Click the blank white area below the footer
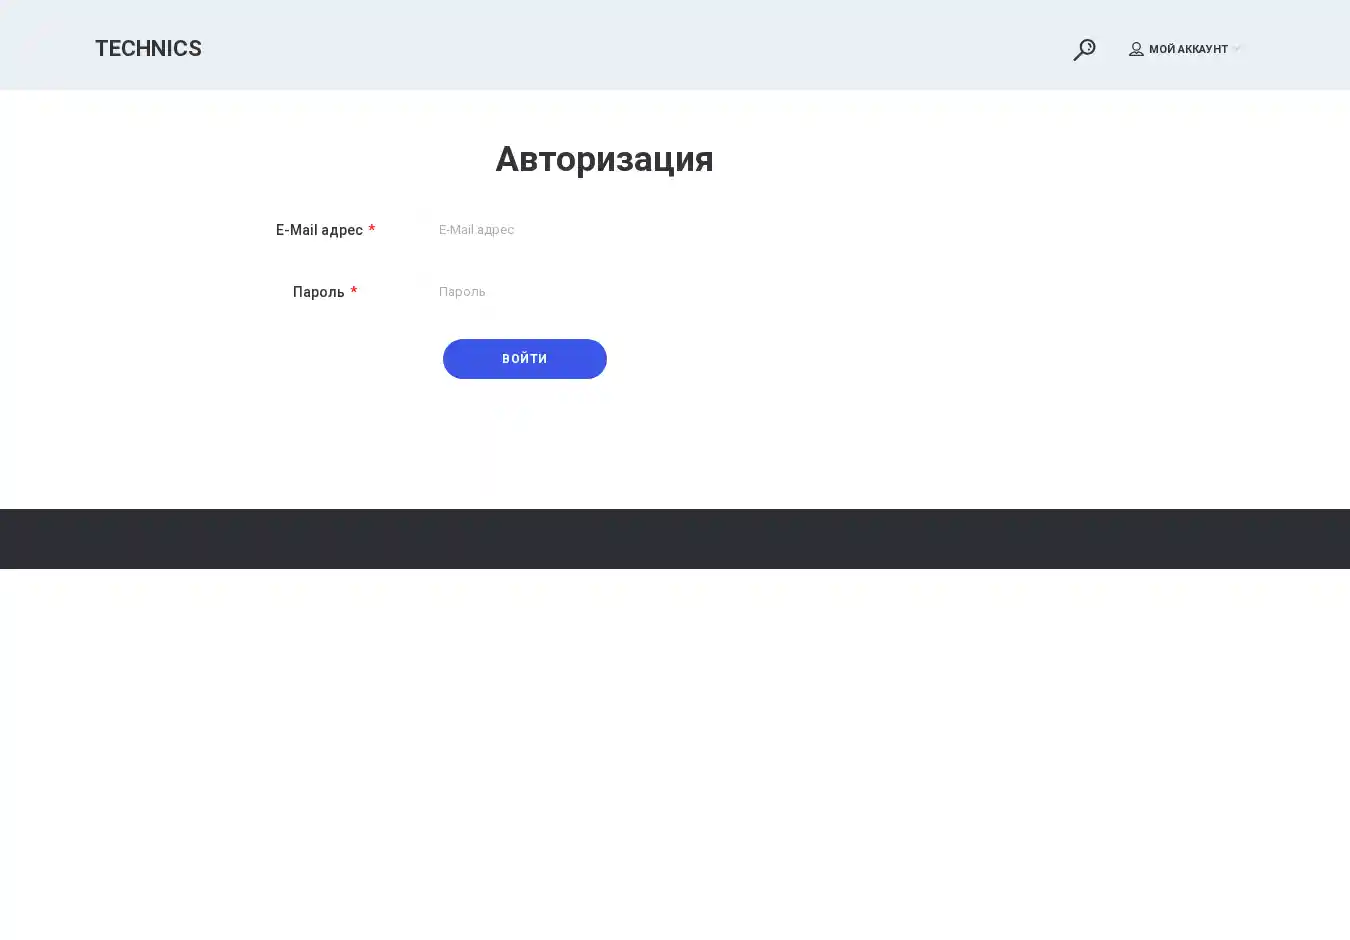1350x940 pixels. [675, 750]
